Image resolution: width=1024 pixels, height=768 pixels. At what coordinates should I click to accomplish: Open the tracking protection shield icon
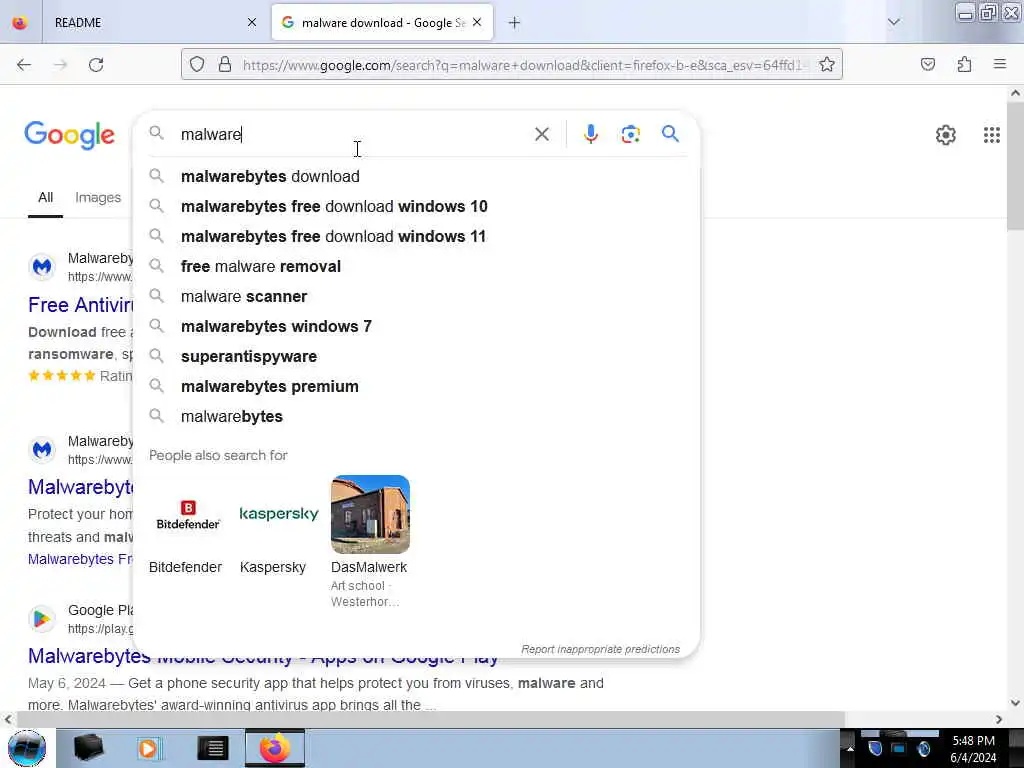(197, 64)
